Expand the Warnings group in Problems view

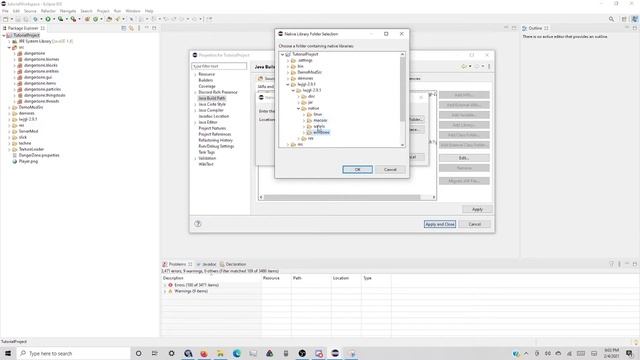[165, 291]
